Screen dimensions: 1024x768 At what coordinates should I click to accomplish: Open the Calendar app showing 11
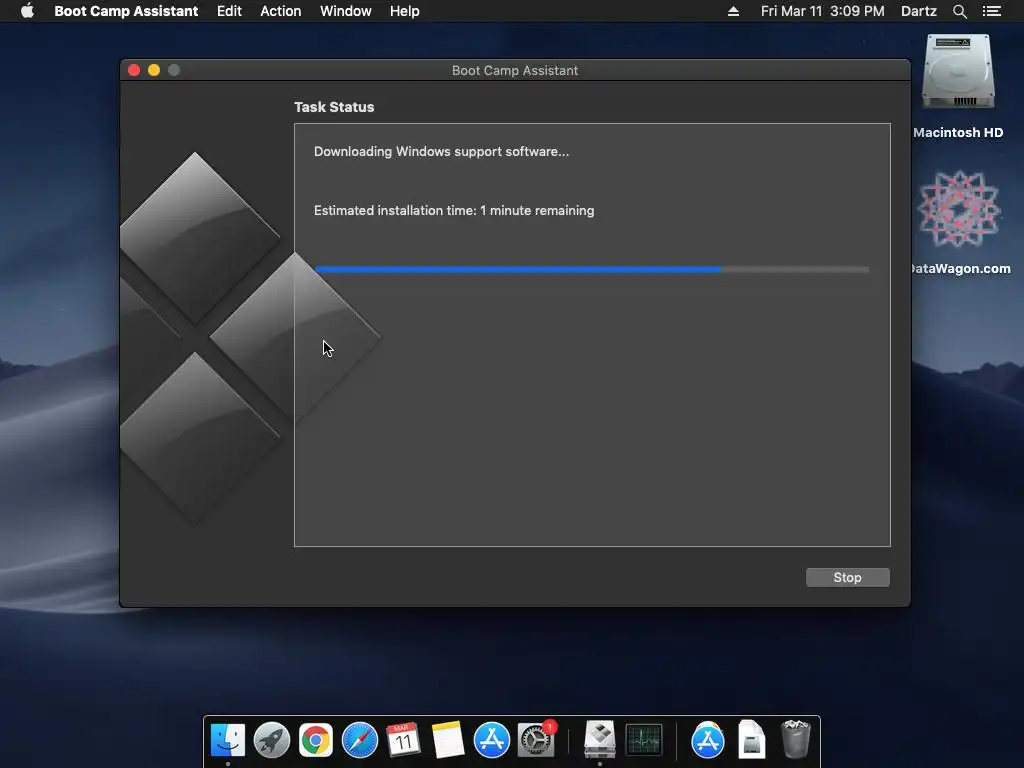[403, 740]
